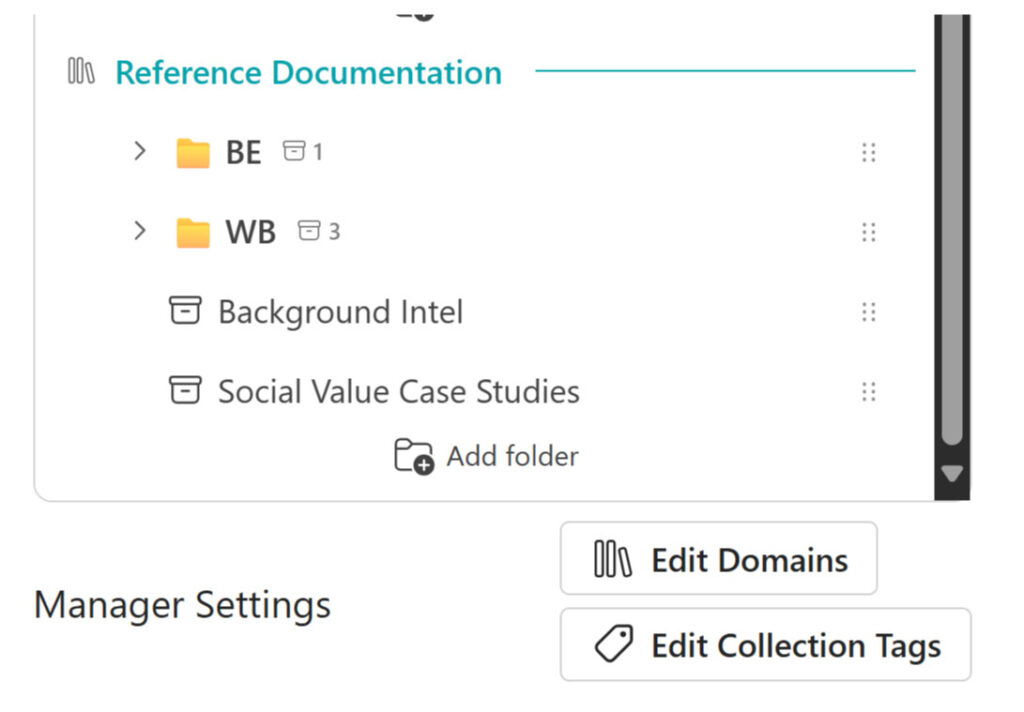Expand the WB folder chevron
The width and height of the screenshot is (1024, 712).
point(140,232)
